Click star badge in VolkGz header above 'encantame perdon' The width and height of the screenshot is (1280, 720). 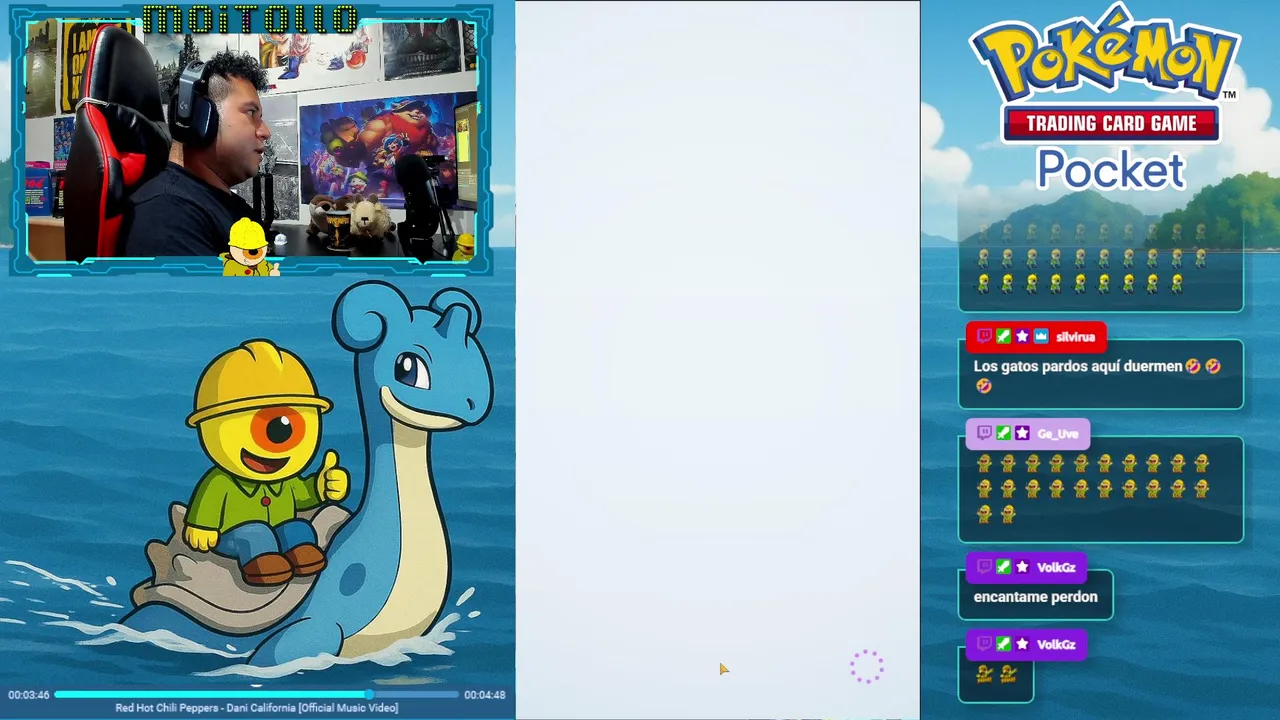(1022, 567)
